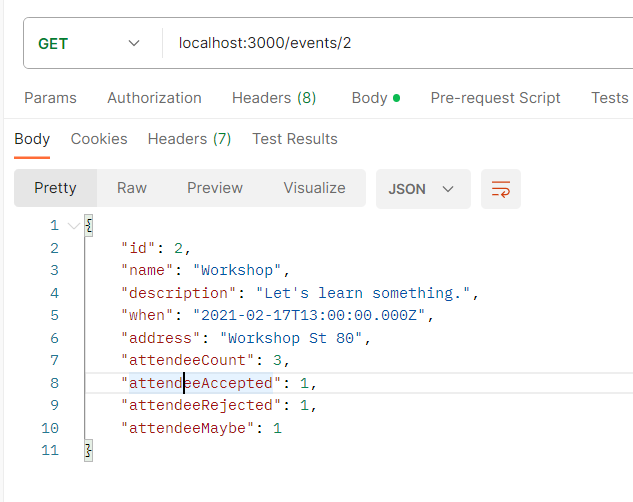
Task: Click the request URL field
Action: click(400, 44)
